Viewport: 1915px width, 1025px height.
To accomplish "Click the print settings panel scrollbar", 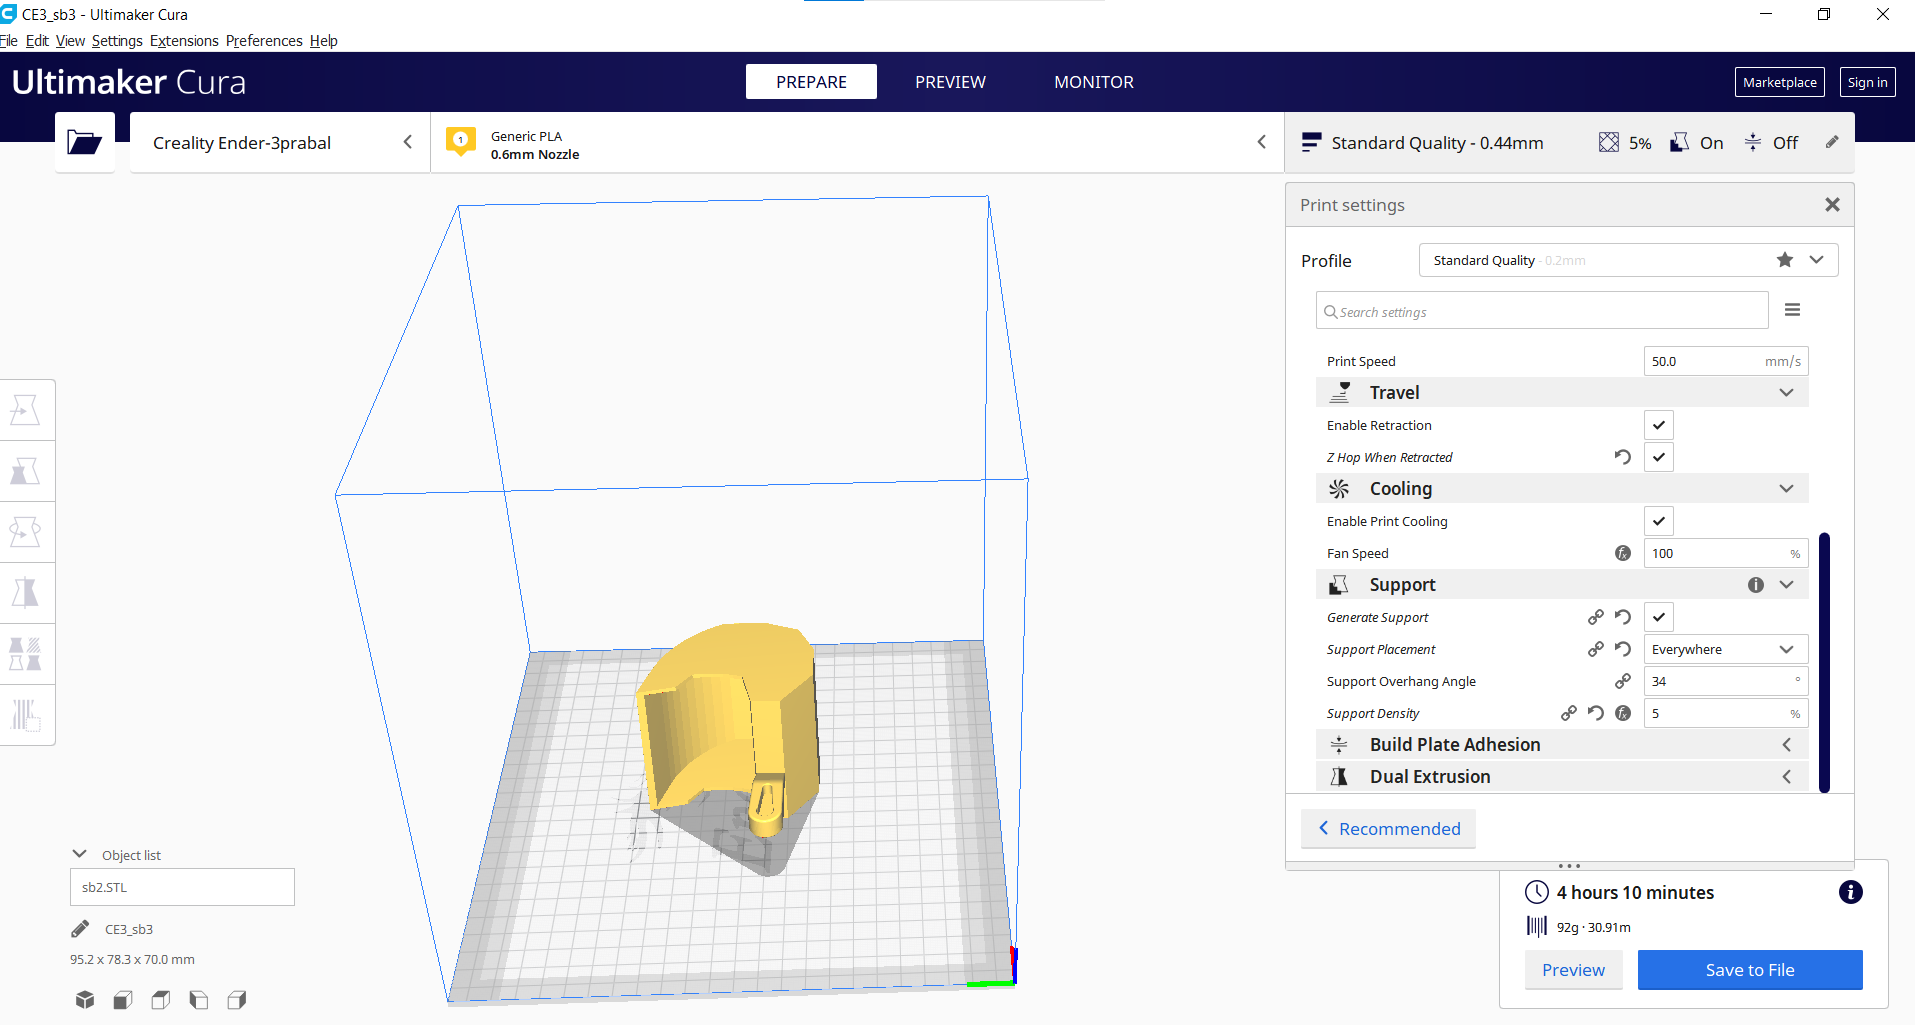I will [1824, 663].
